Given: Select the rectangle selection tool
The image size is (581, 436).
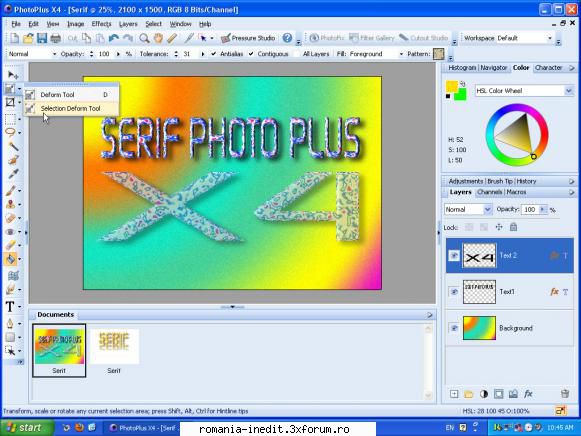Looking at the screenshot, I should (x=10, y=119).
